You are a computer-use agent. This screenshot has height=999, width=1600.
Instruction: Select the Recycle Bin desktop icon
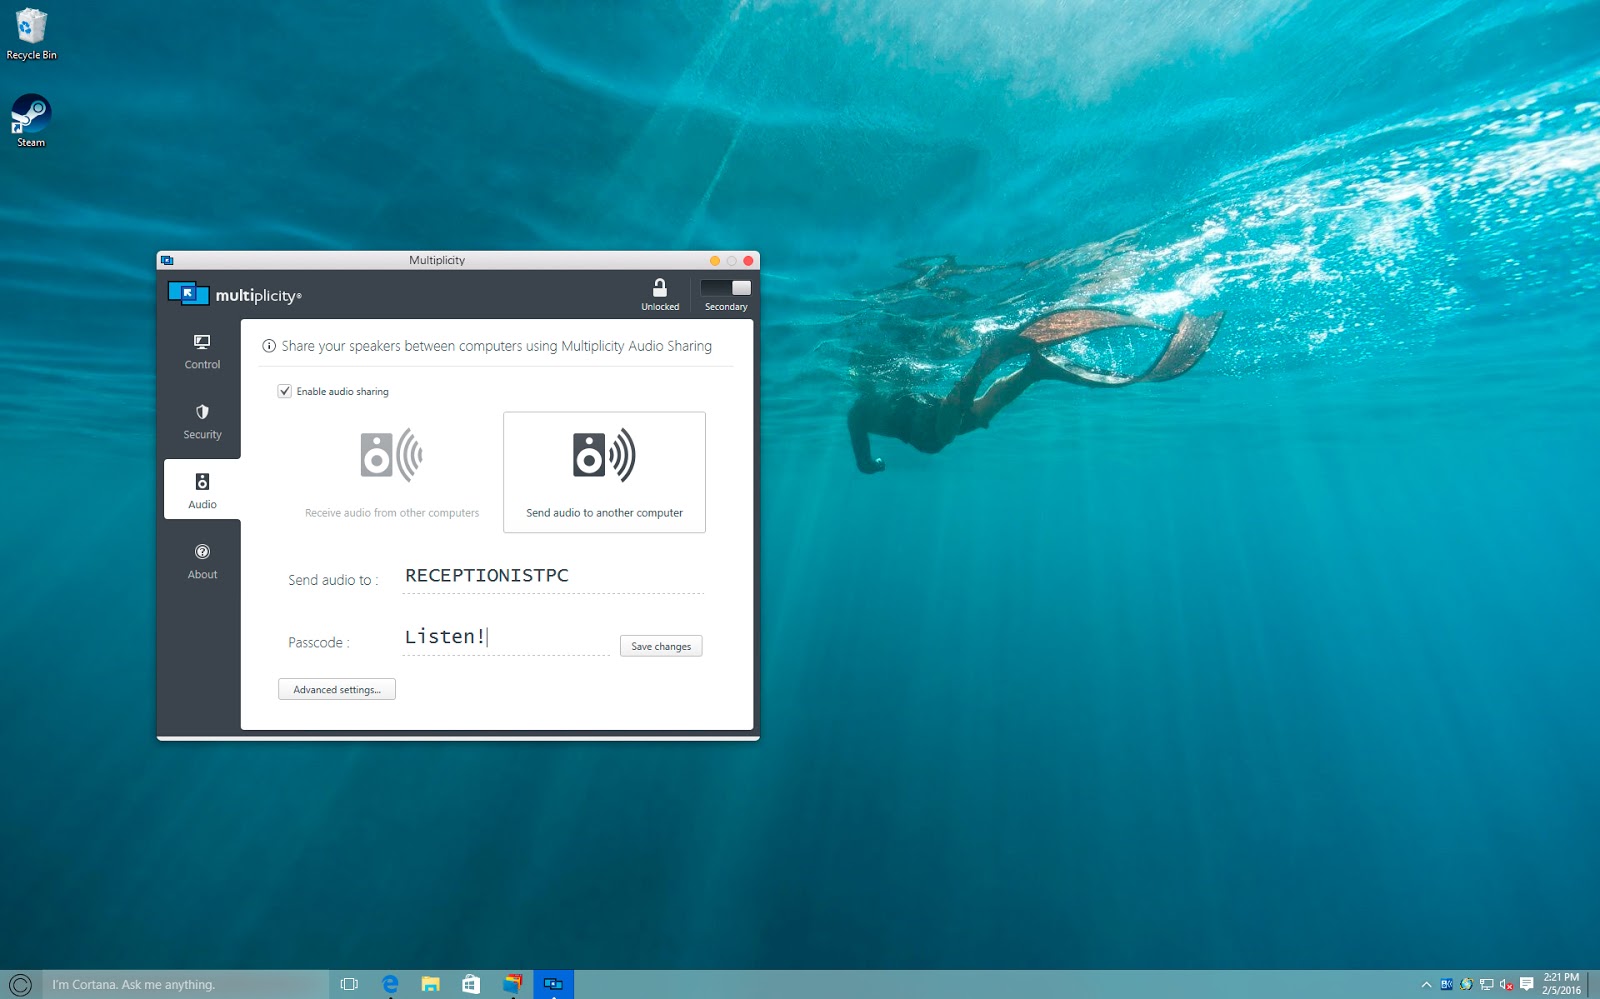(31, 34)
